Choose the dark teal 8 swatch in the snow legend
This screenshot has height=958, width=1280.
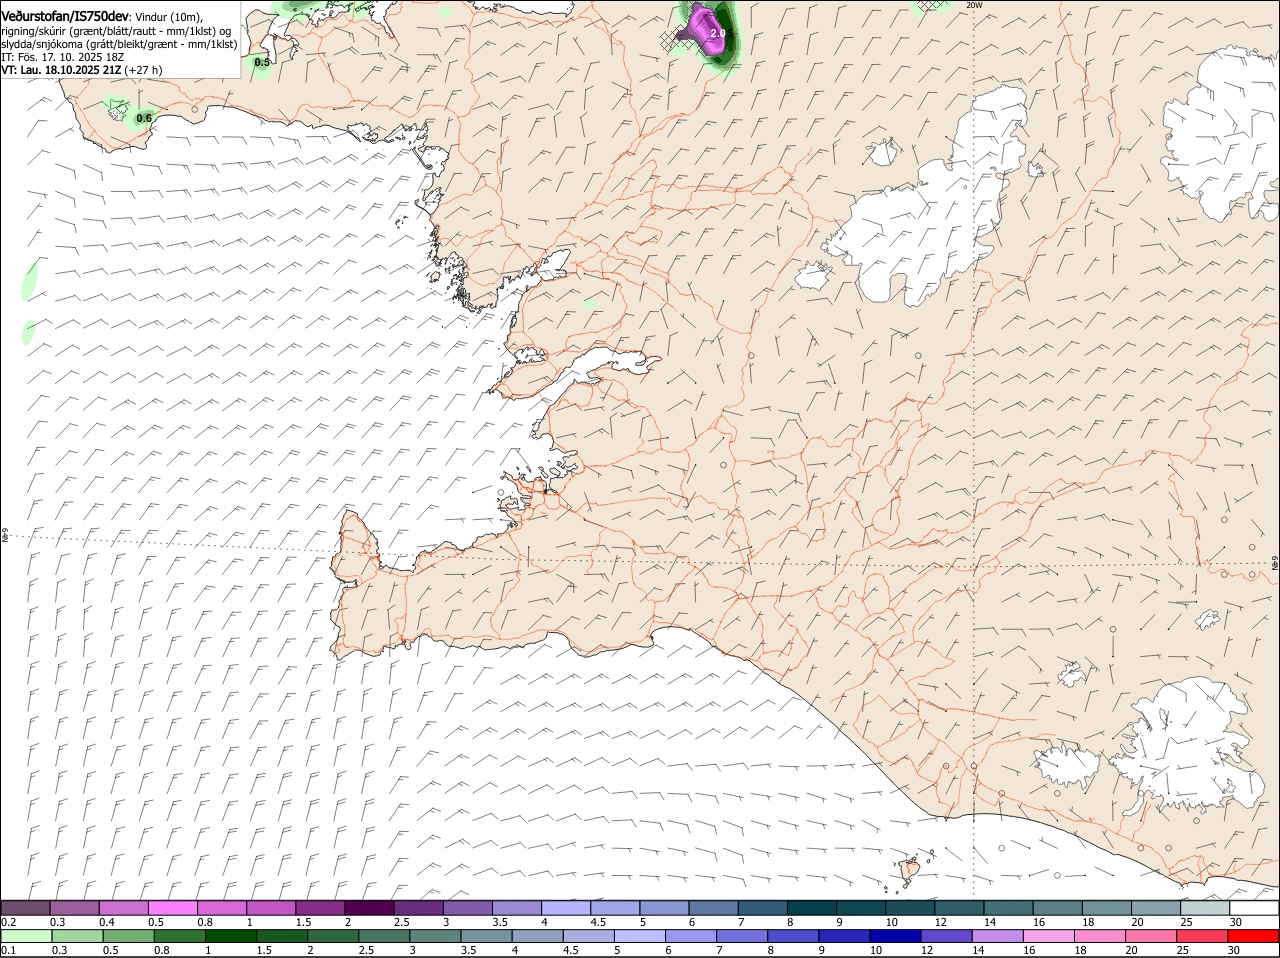812,908
